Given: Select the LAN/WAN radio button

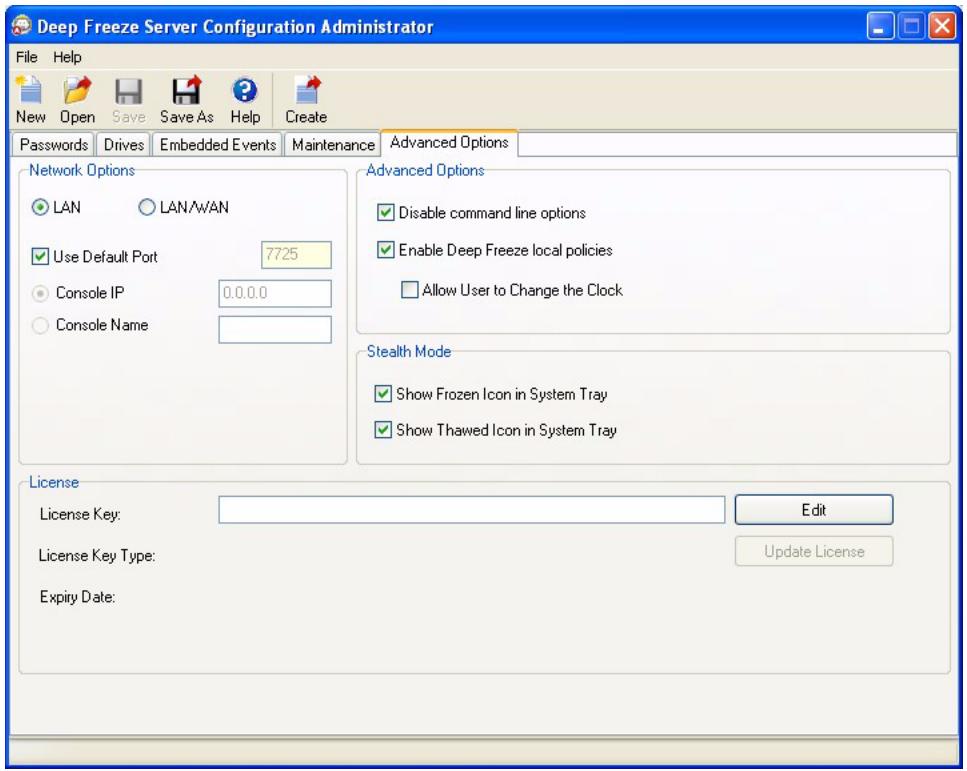Looking at the screenshot, I should [x=147, y=207].
